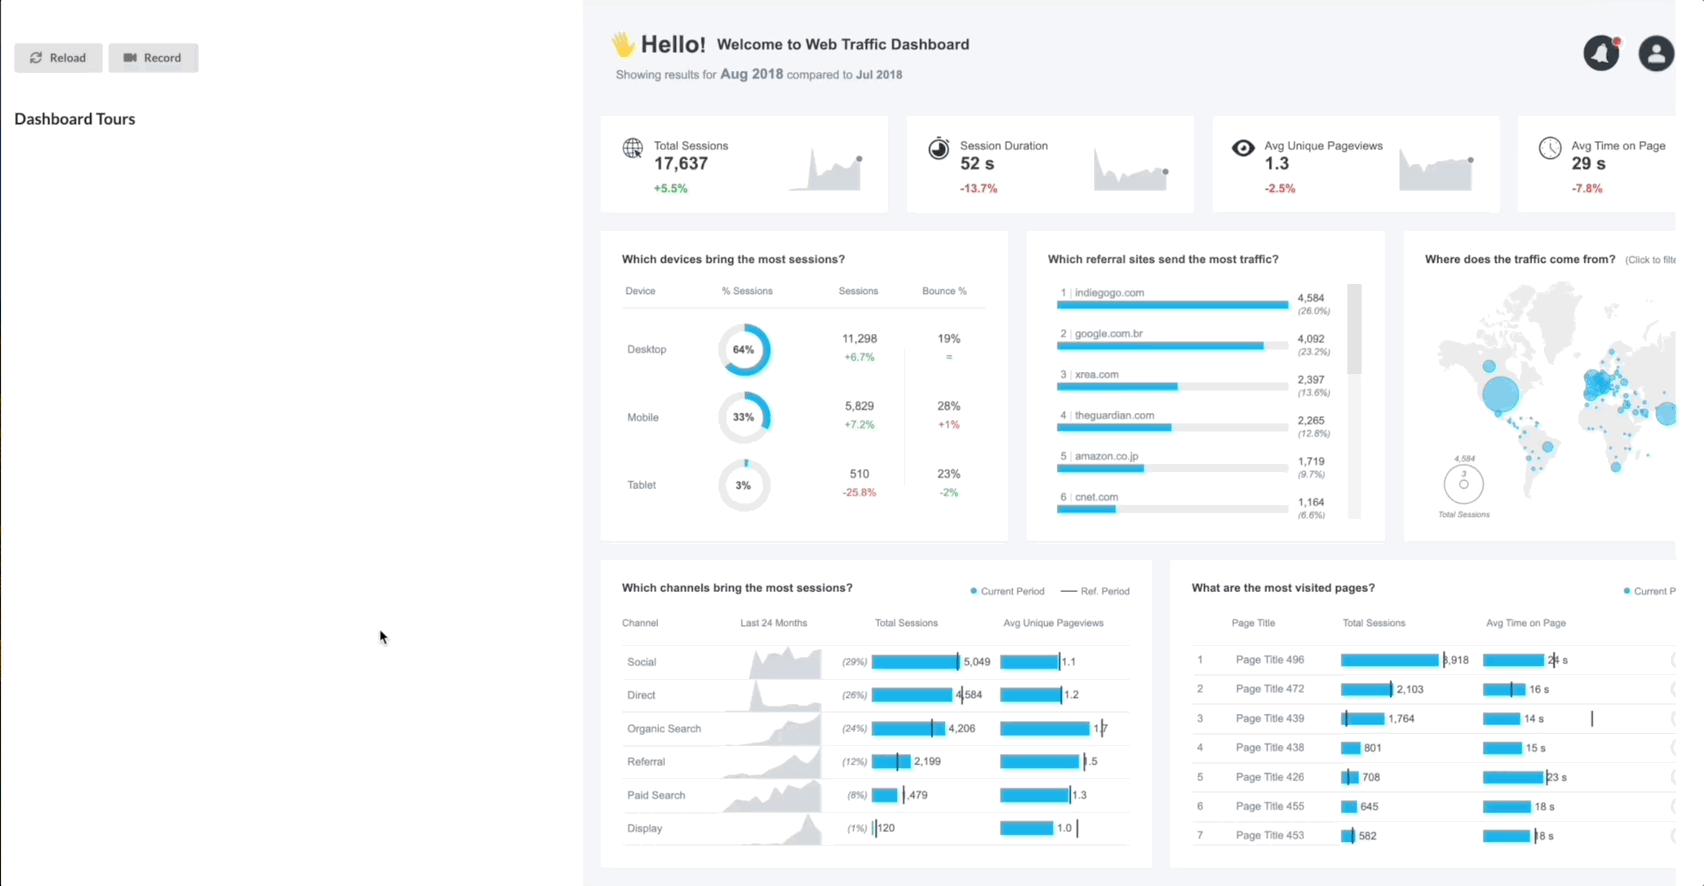Click the notification bell icon

[x=1601, y=53]
